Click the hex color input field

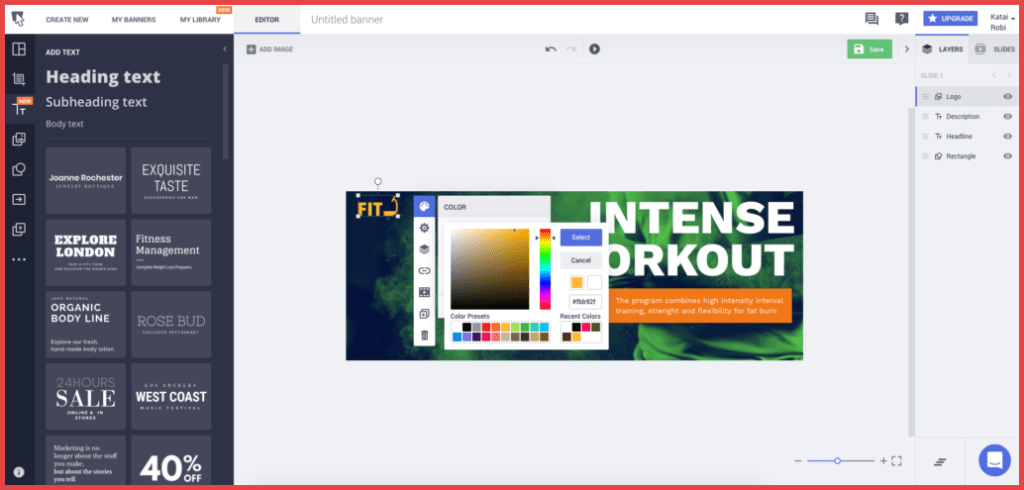pos(585,301)
